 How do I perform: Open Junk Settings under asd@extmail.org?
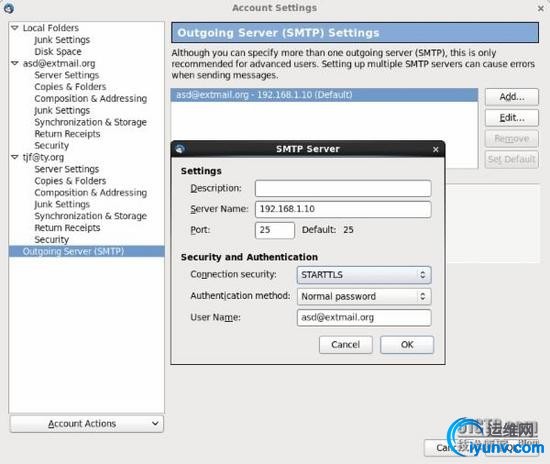point(62,110)
